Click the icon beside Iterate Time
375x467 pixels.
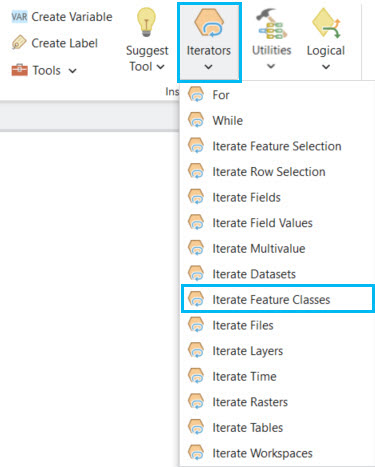(x=196, y=376)
